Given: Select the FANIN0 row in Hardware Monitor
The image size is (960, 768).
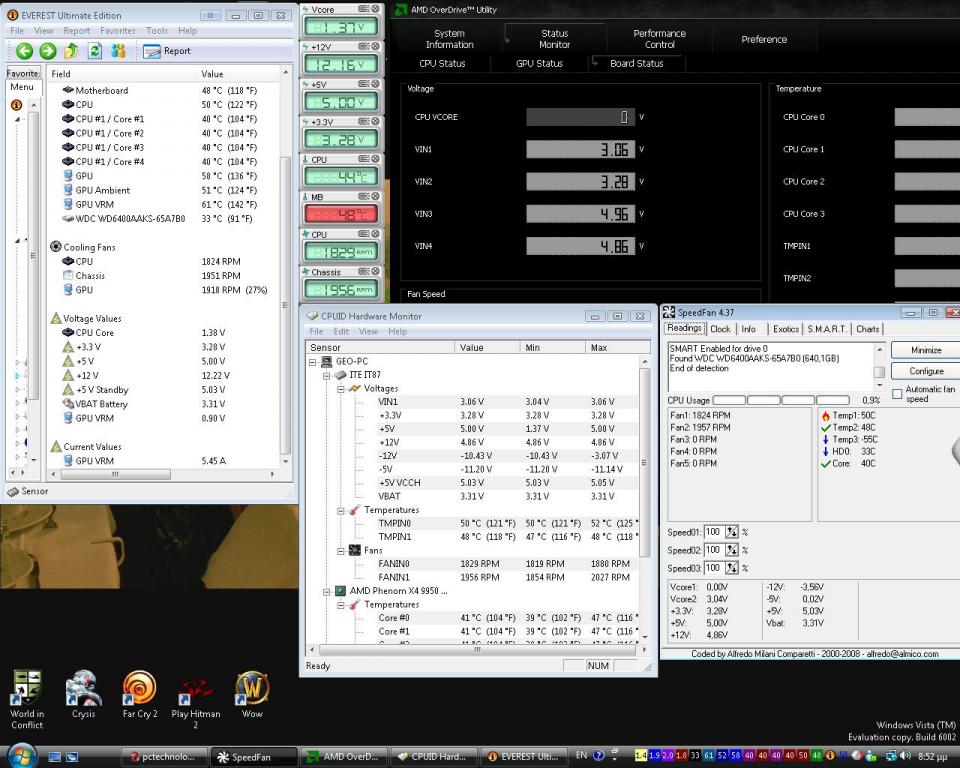Looking at the screenshot, I should [472, 563].
